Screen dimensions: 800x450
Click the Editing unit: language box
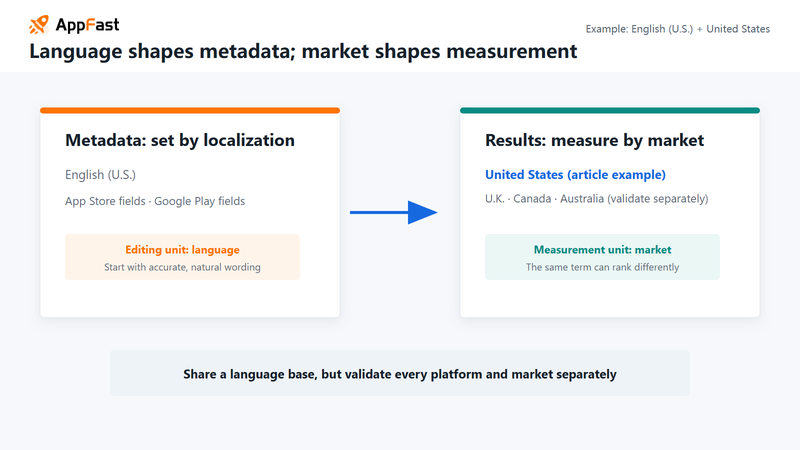(182, 257)
